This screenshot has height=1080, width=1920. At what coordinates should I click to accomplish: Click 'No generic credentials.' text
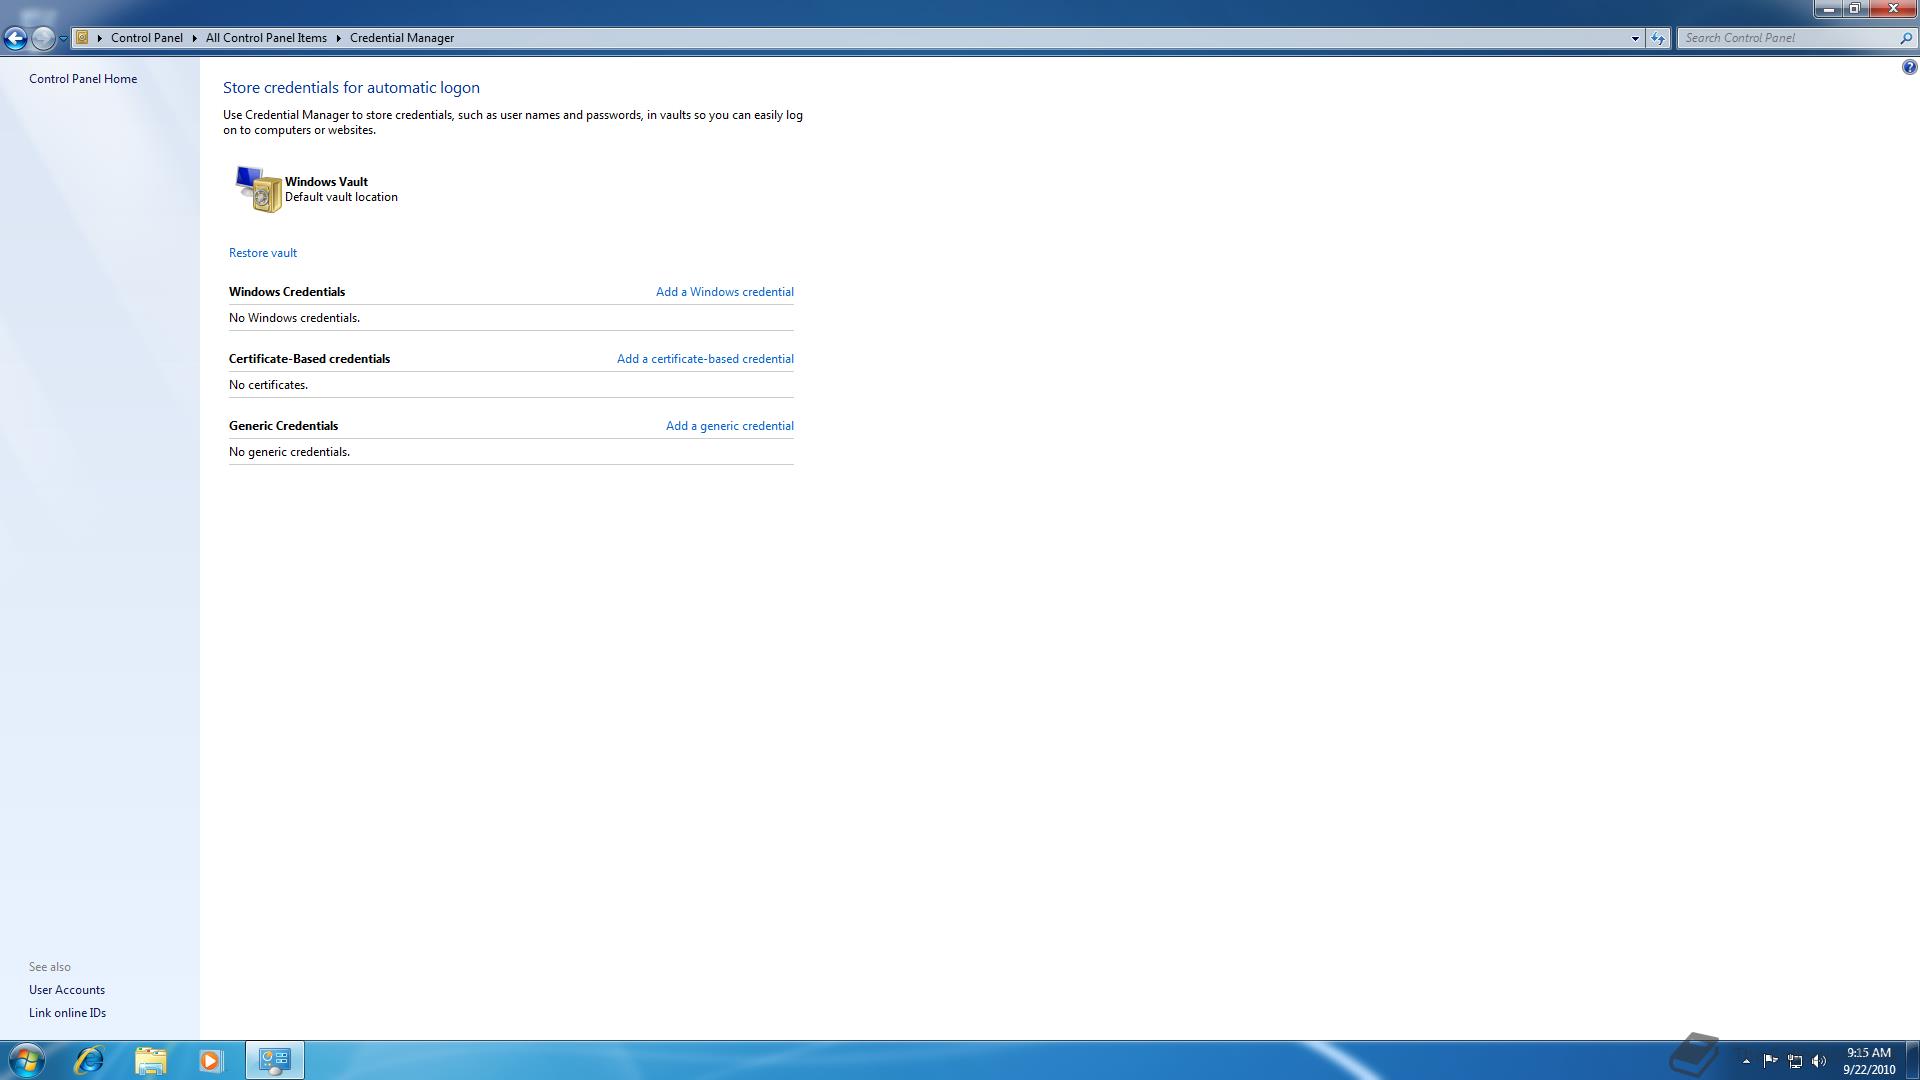[289, 452]
